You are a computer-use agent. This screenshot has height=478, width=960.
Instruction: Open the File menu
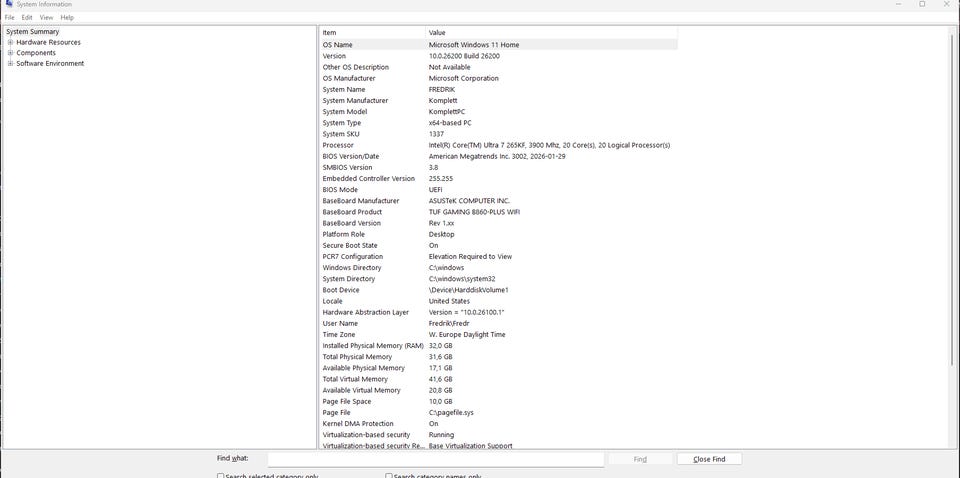pos(9,18)
